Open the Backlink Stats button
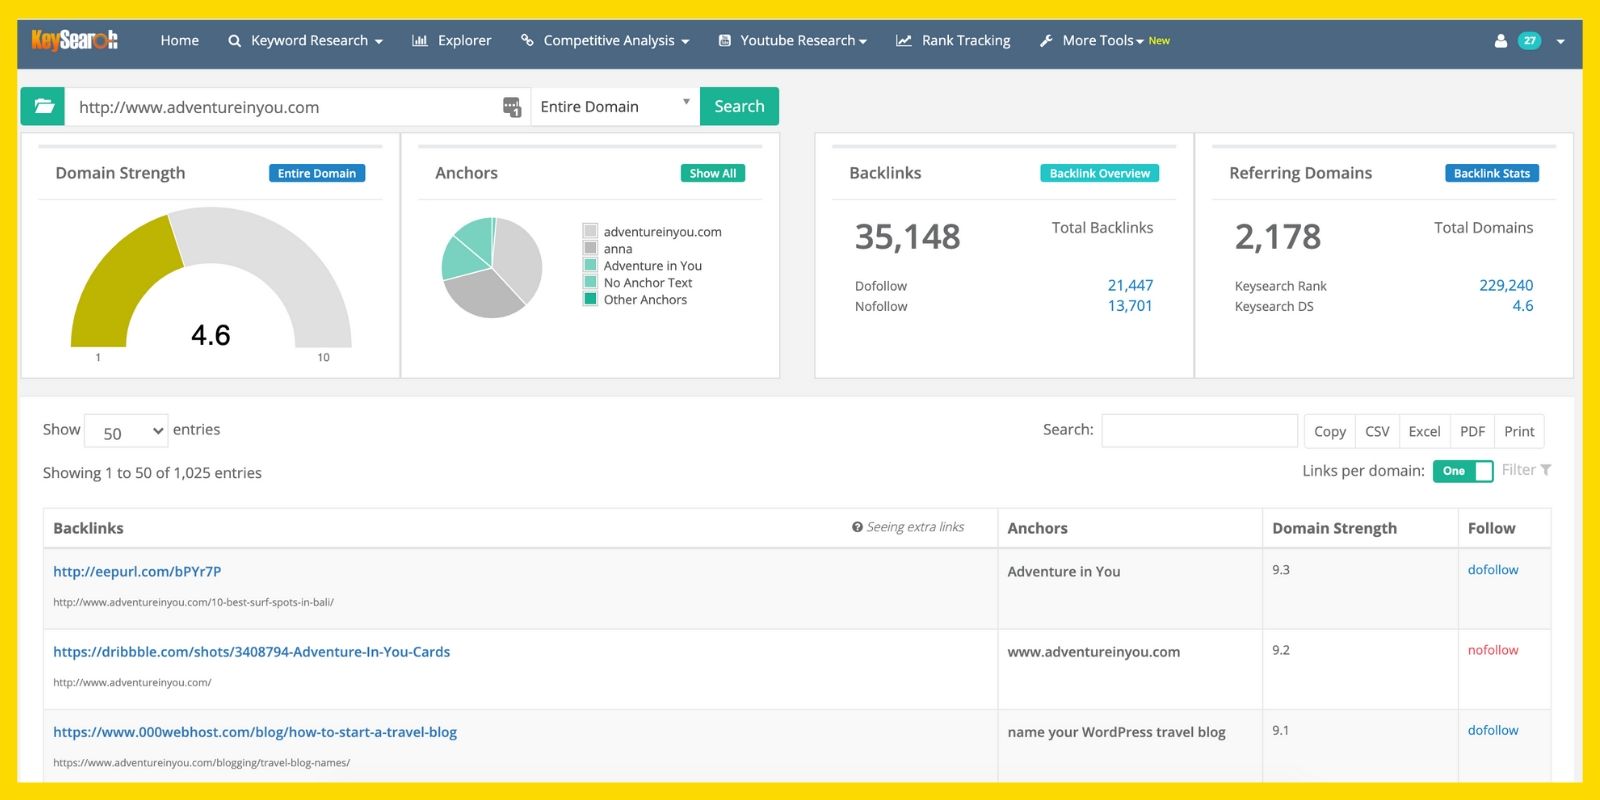Image resolution: width=1600 pixels, height=800 pixels. pos(1492,173)
